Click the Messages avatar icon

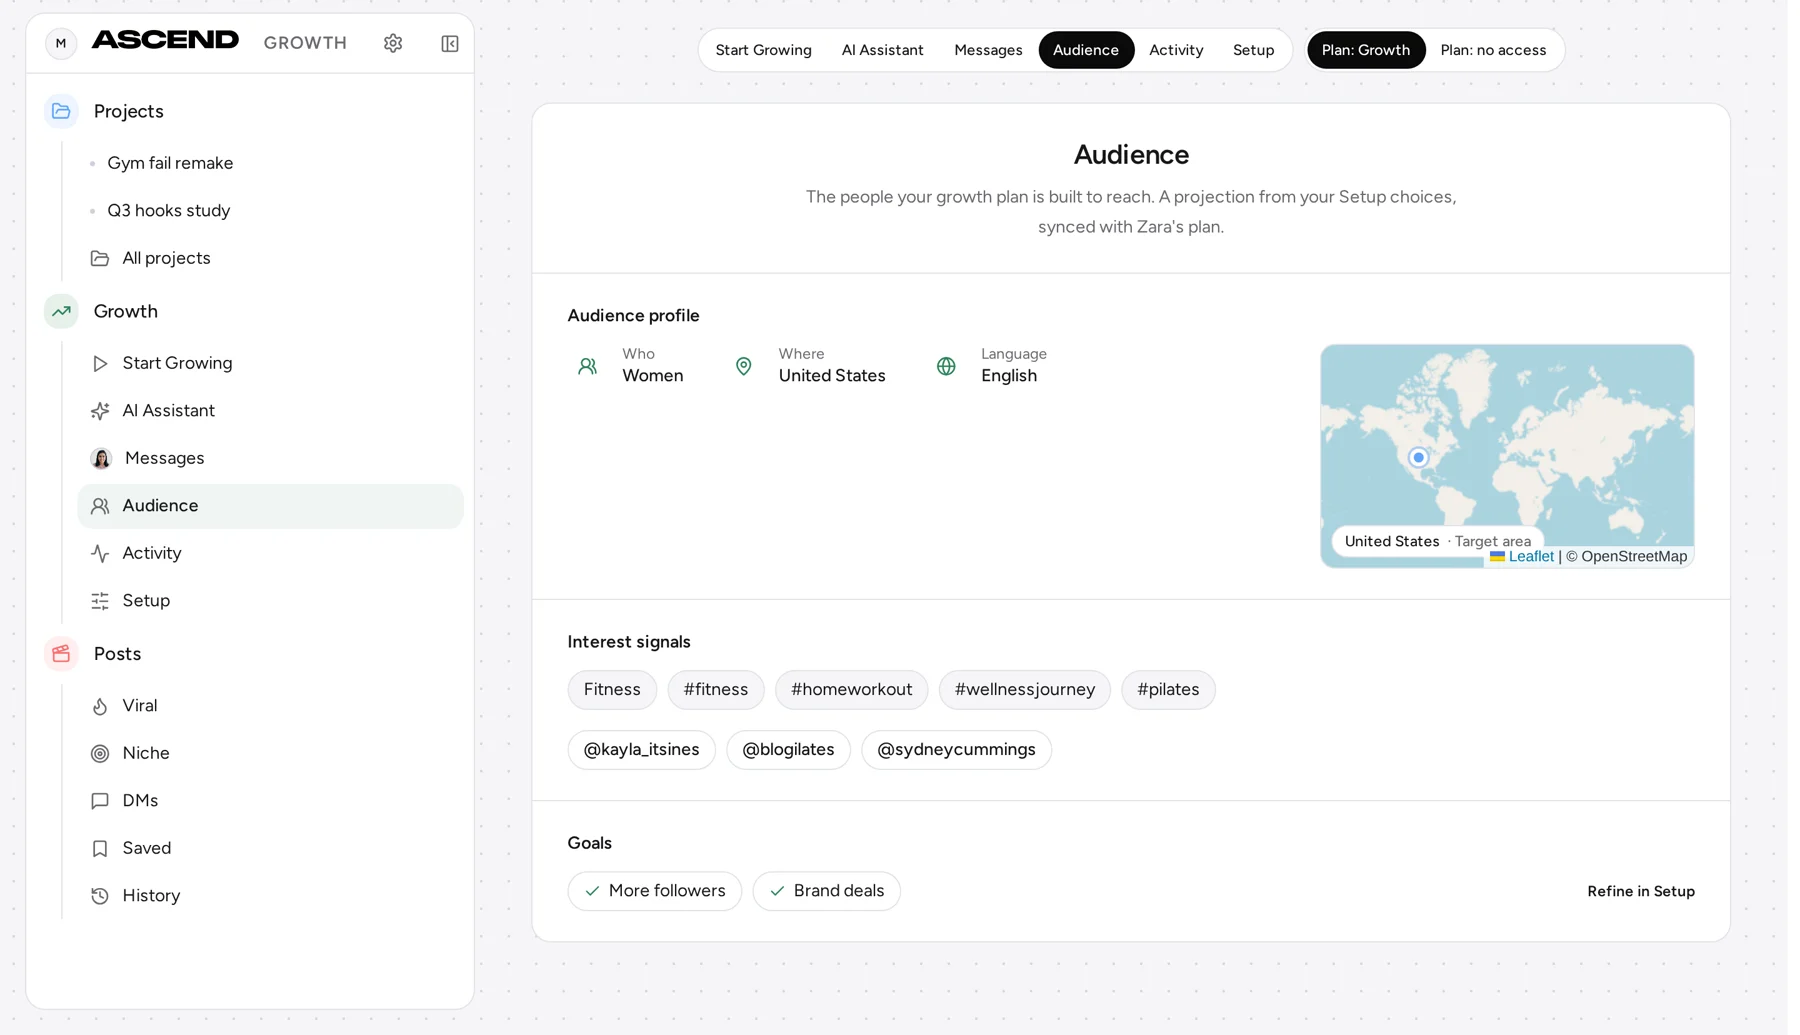pyautogui.click(x=101, y=458)
